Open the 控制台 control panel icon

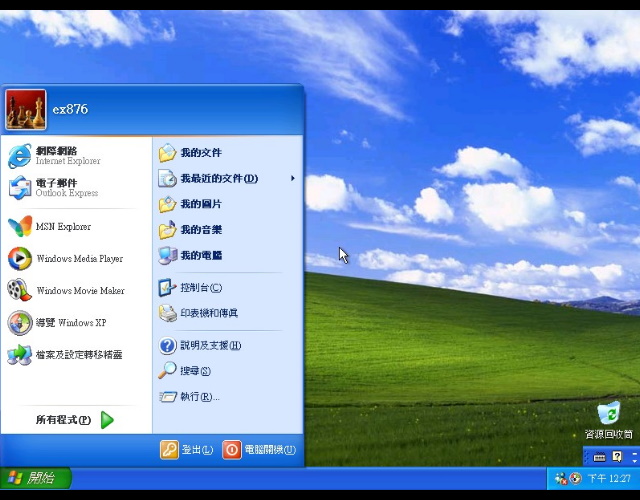pyautogui.click(x=167, y=288)
